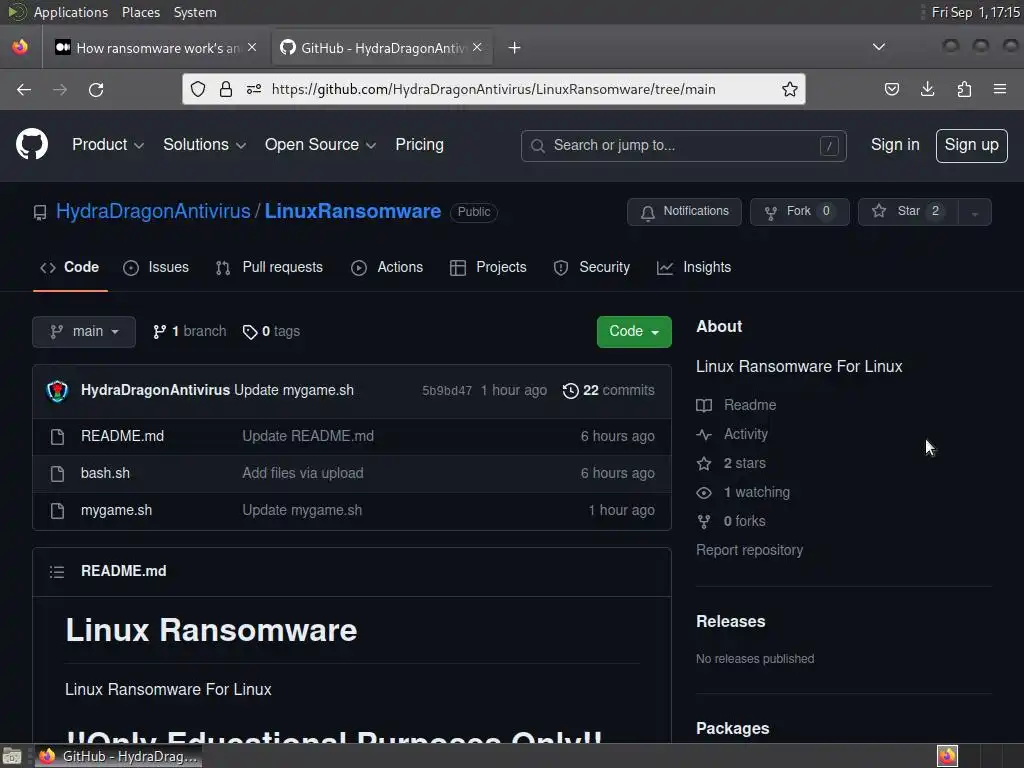Click the show desktop icon in the bottom panel
This screenshot has height=768, width=1024.
tap(12, 756)
